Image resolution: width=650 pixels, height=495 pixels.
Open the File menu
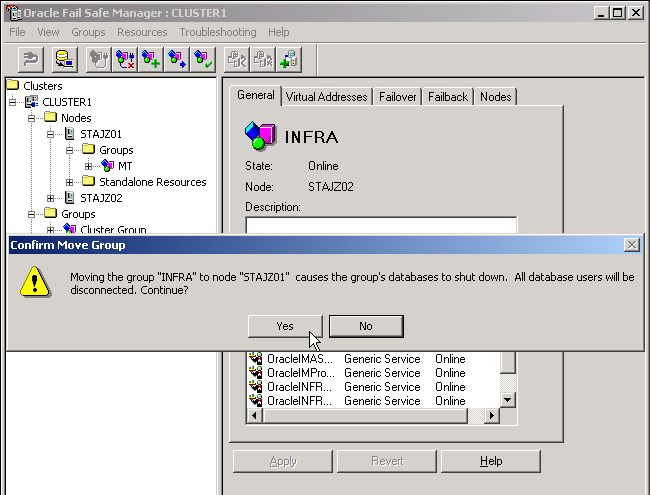click(x=17, y=32)
